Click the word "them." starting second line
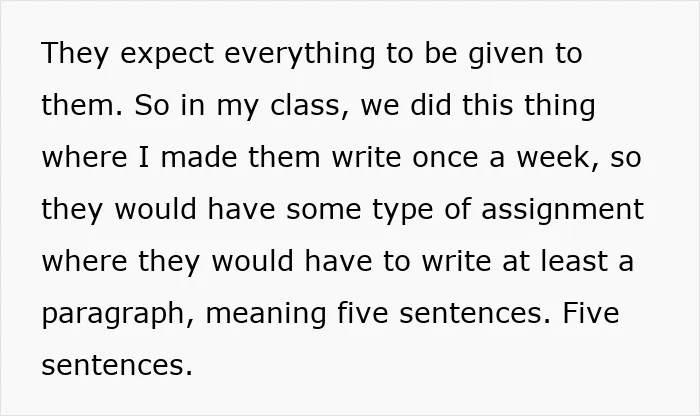The height and width of the screenshot is (416, 700). [x=82, y=106]
